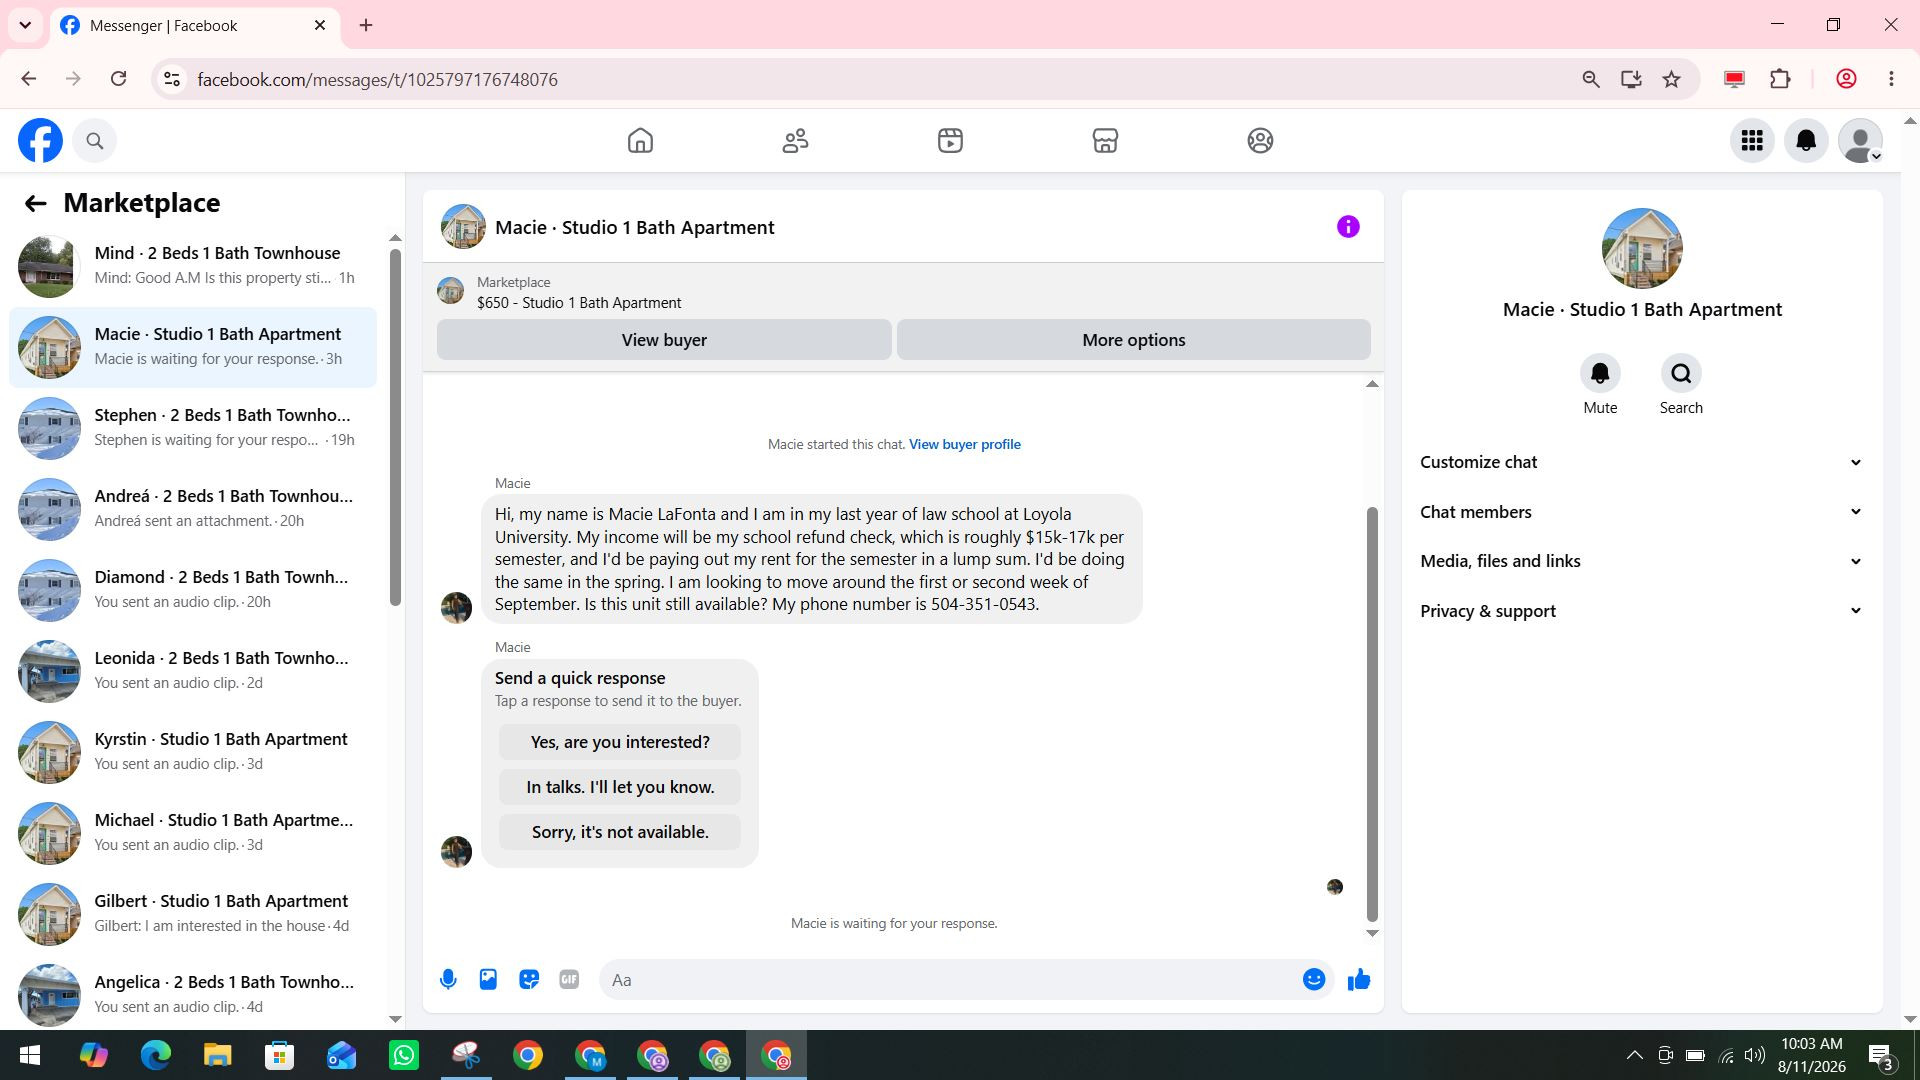1920x1080 pixels.
Task: Mute this conversation bell icon
Action: click(x=1600, y=374)
